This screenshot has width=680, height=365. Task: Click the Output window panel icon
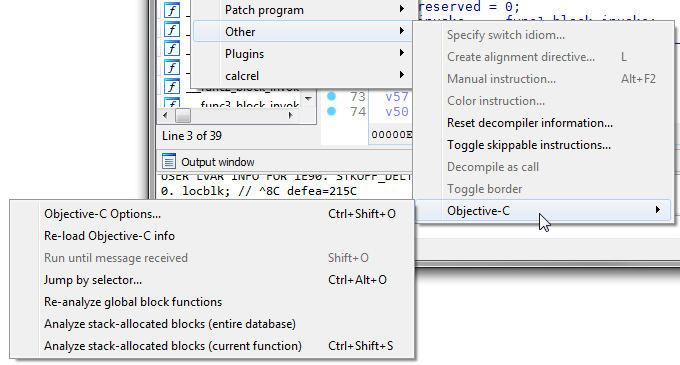tap(169, 161)
